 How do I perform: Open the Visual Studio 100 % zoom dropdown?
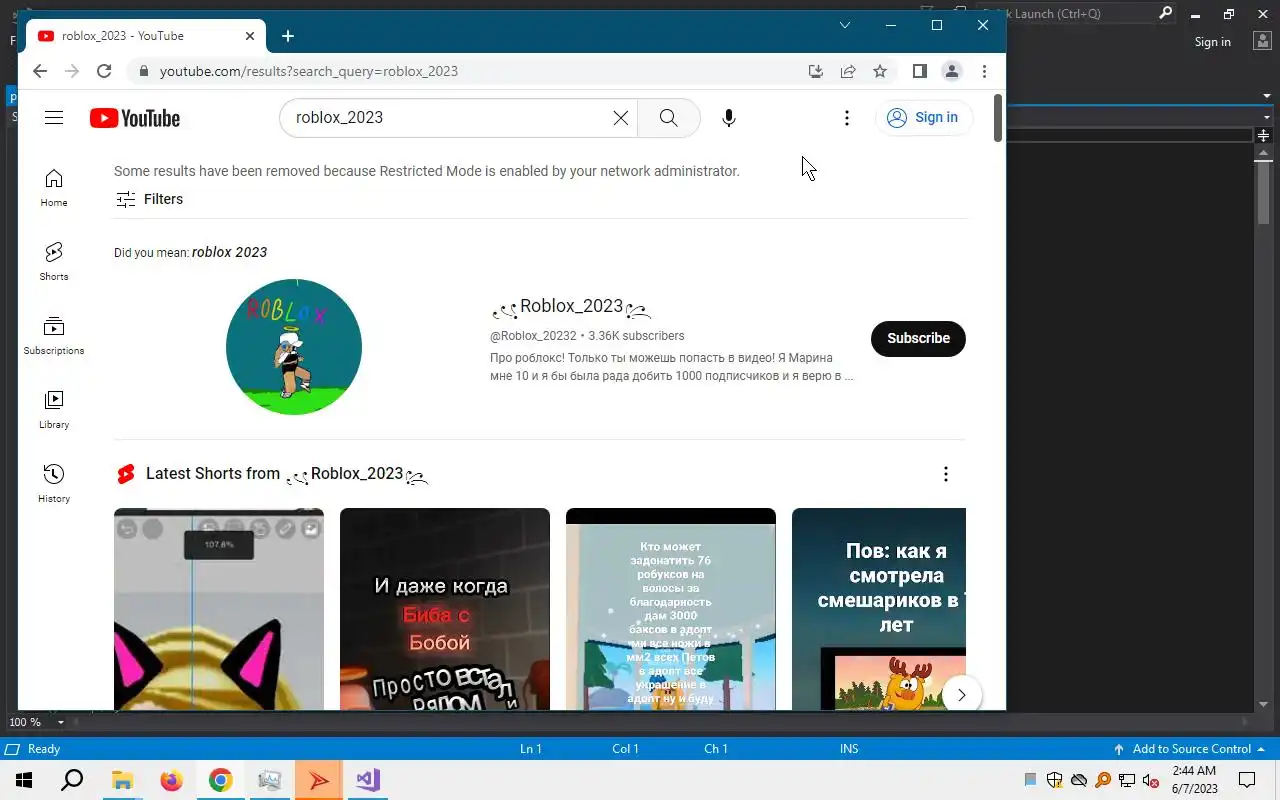point(61,722)
